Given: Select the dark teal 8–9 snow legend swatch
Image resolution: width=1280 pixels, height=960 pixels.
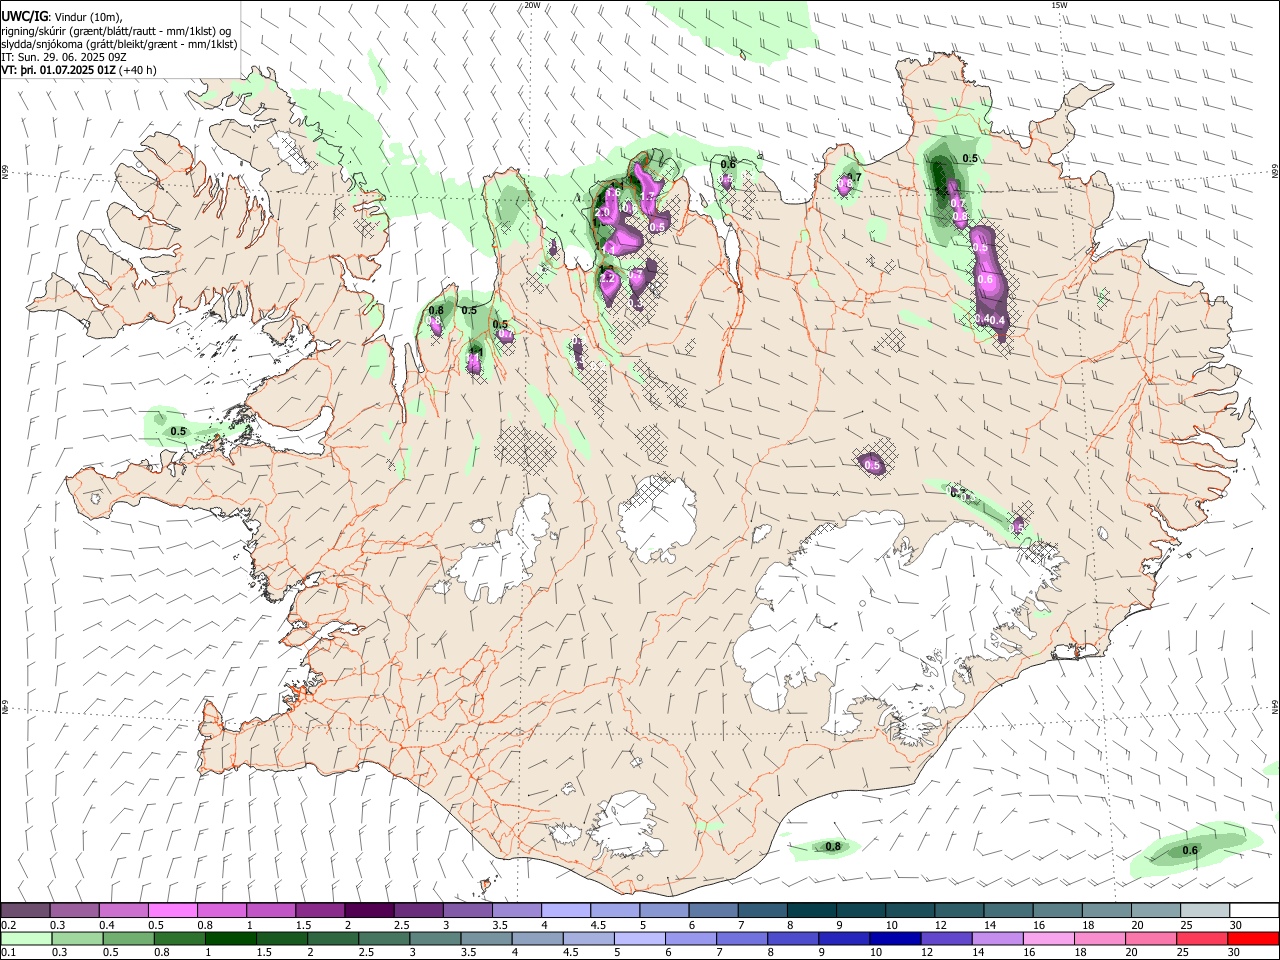Looking at the screenshot, I should 812,911.
